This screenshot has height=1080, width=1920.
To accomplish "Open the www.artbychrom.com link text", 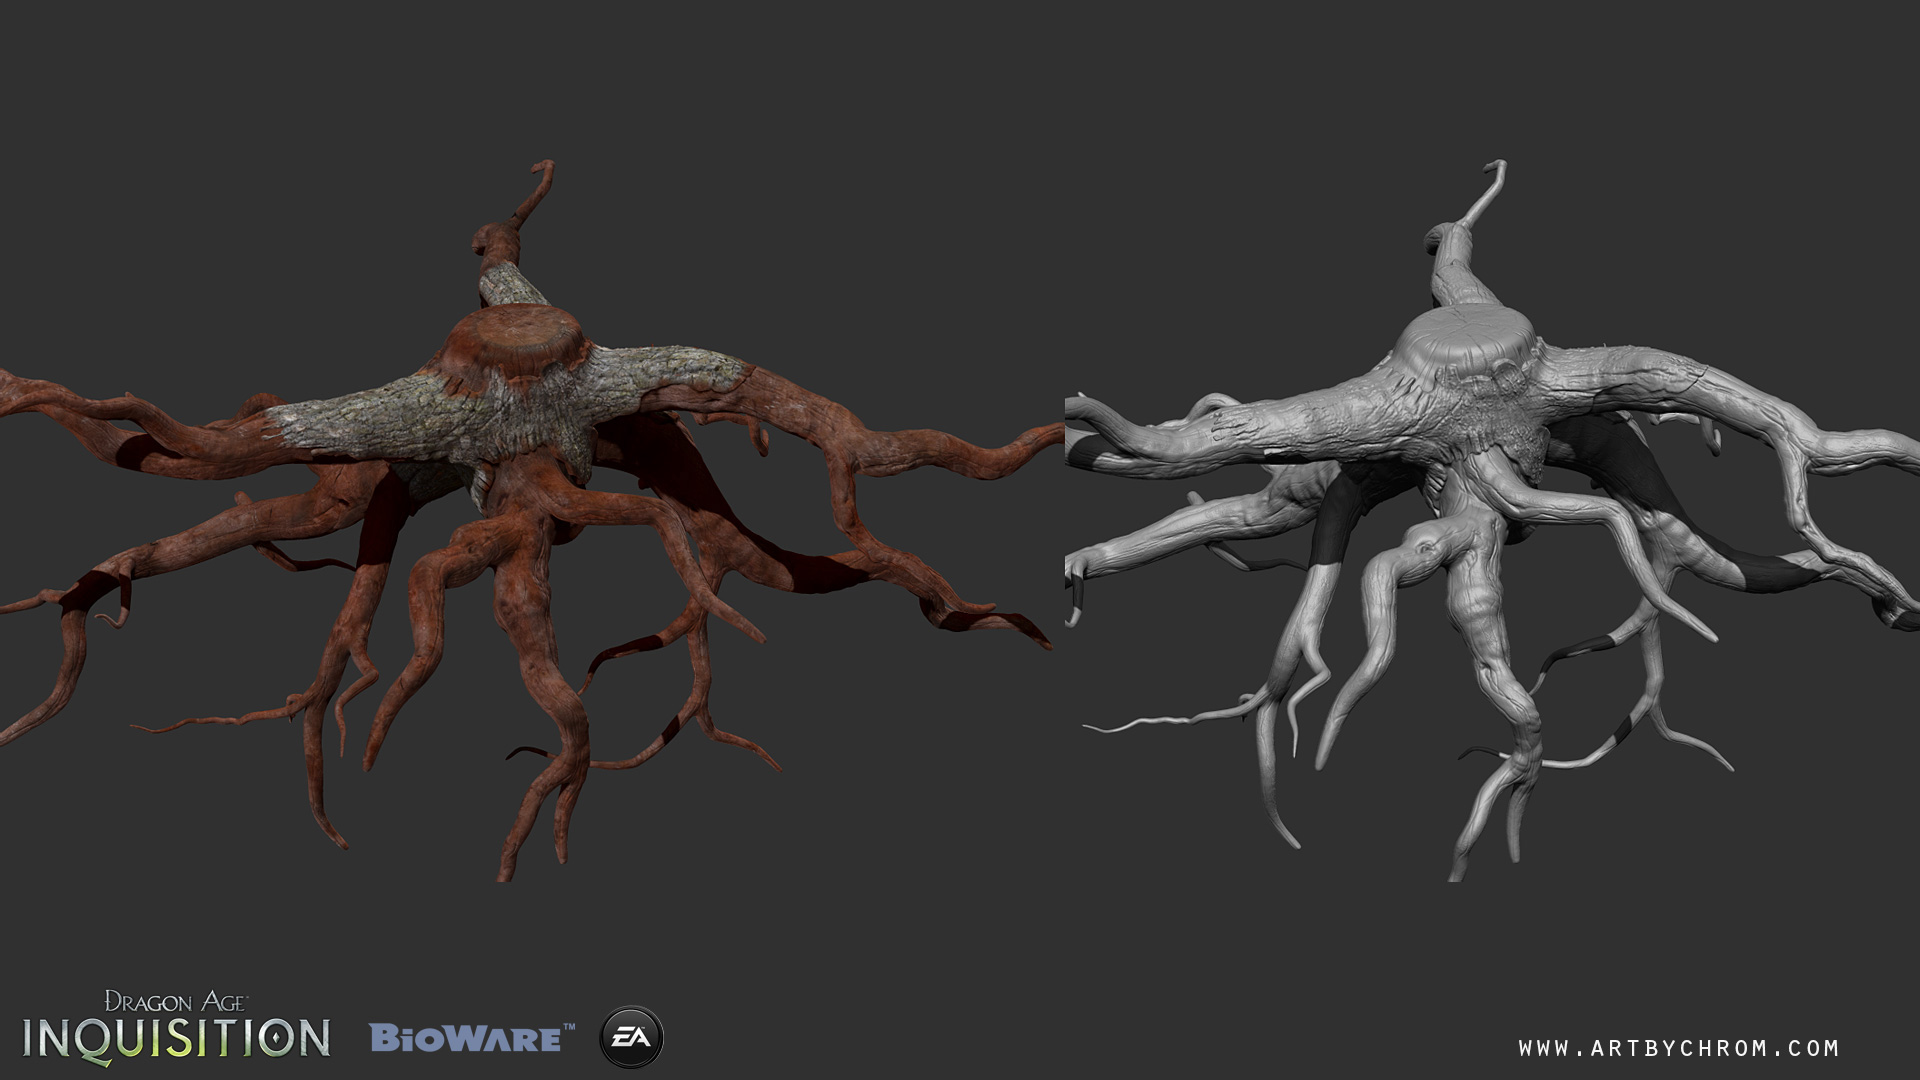I will pos(1678,1048).
